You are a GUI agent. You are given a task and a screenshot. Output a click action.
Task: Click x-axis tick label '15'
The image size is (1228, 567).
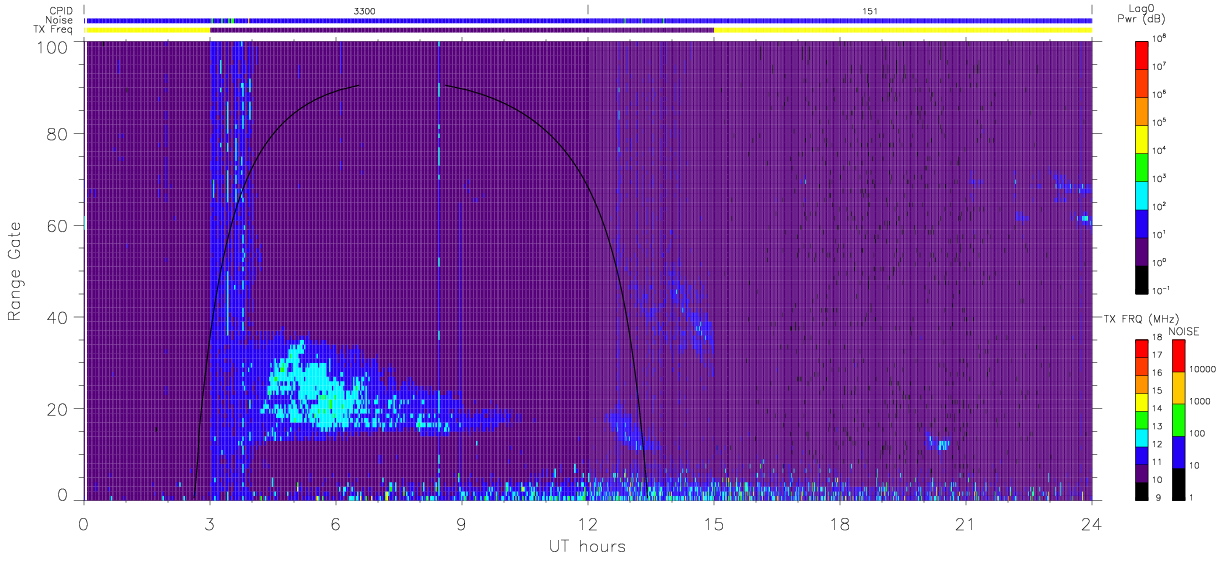714,523
